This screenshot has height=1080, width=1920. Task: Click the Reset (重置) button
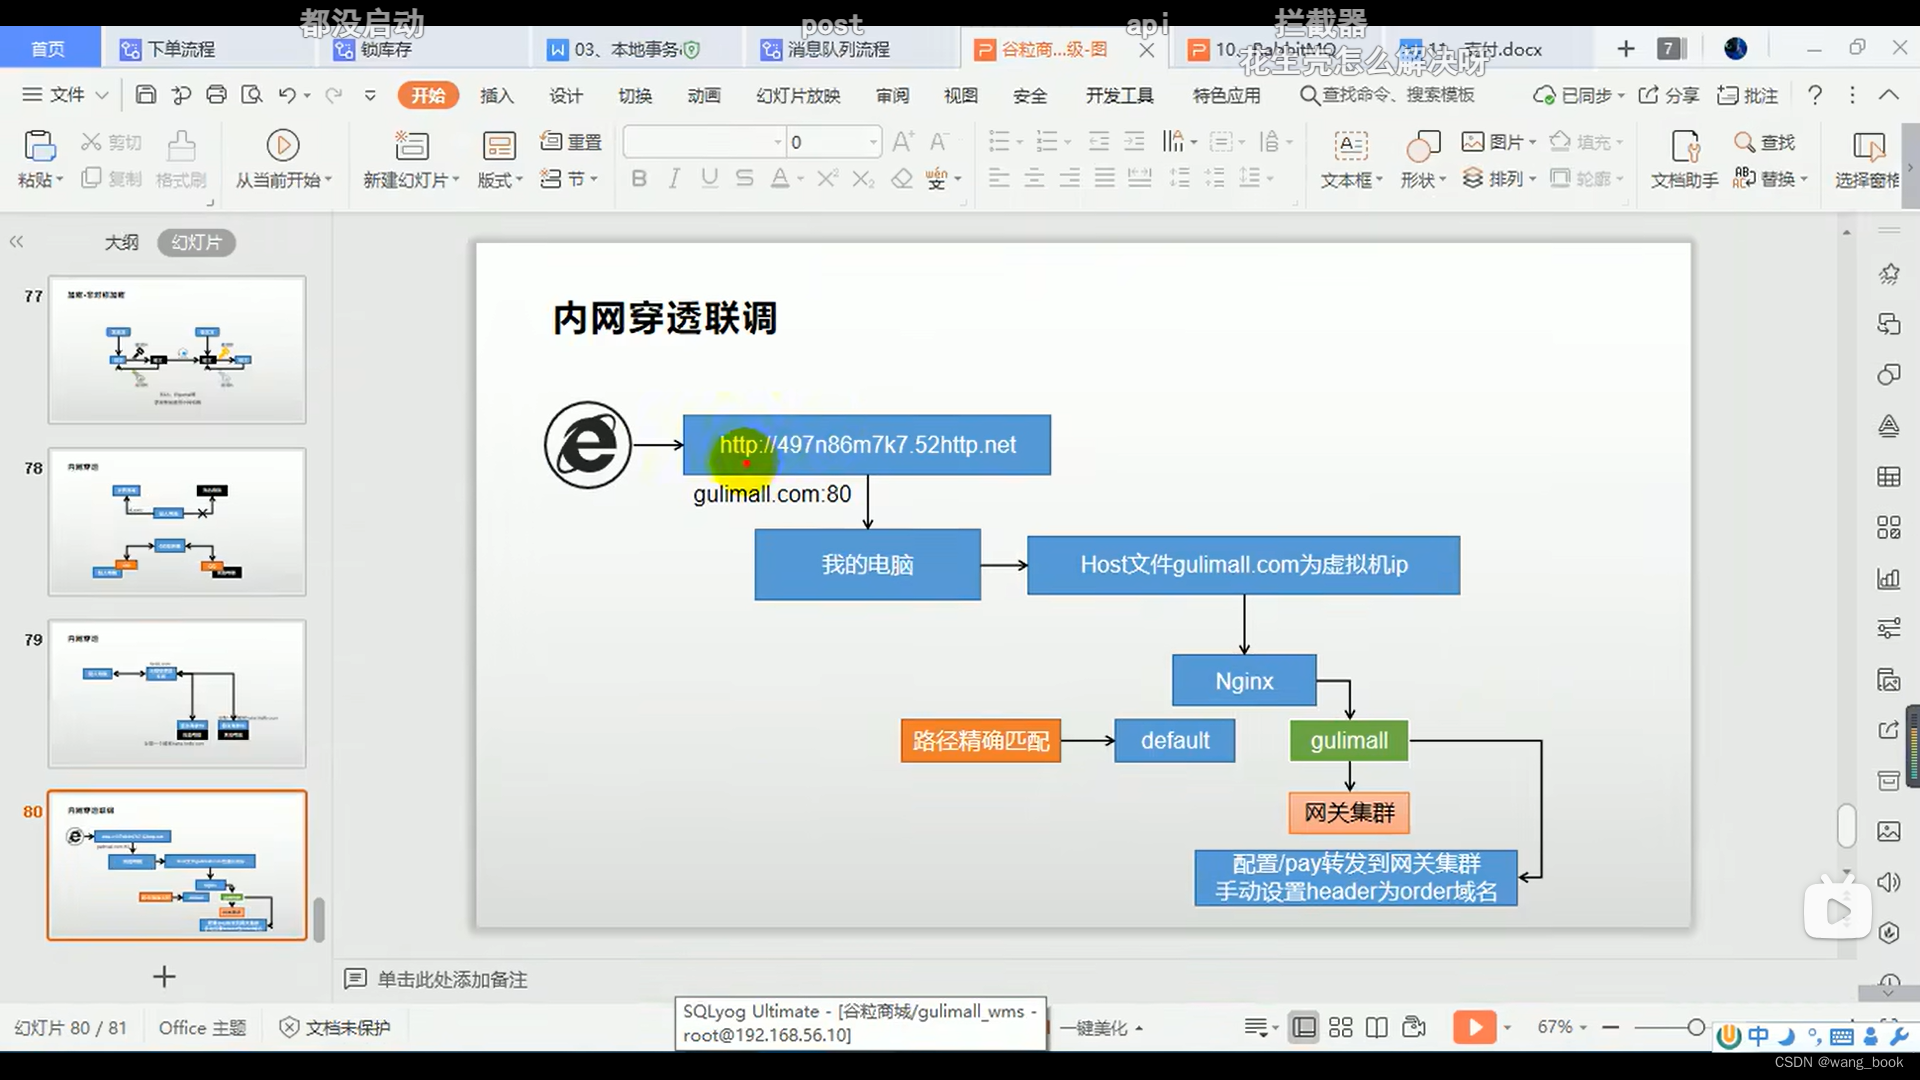(571, 142)
